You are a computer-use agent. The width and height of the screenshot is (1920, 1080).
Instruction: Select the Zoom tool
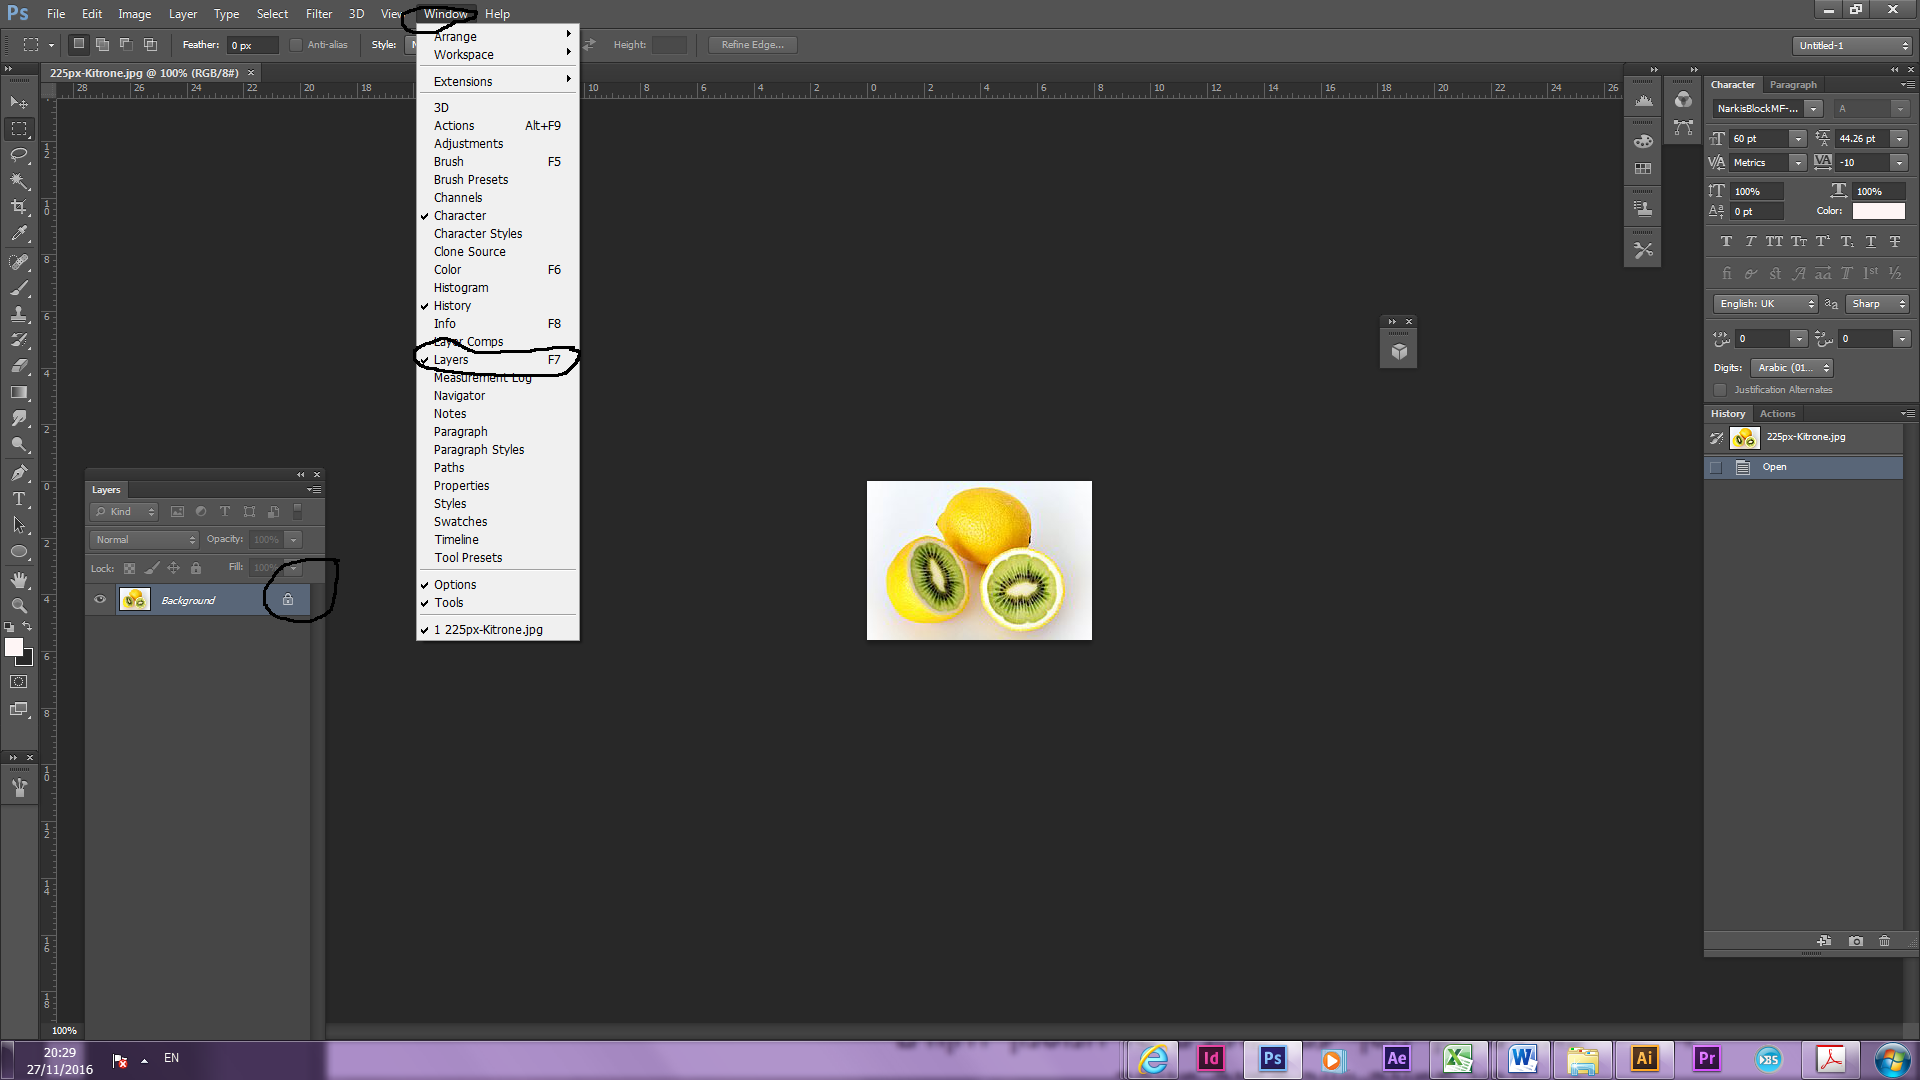pos(19,606)
